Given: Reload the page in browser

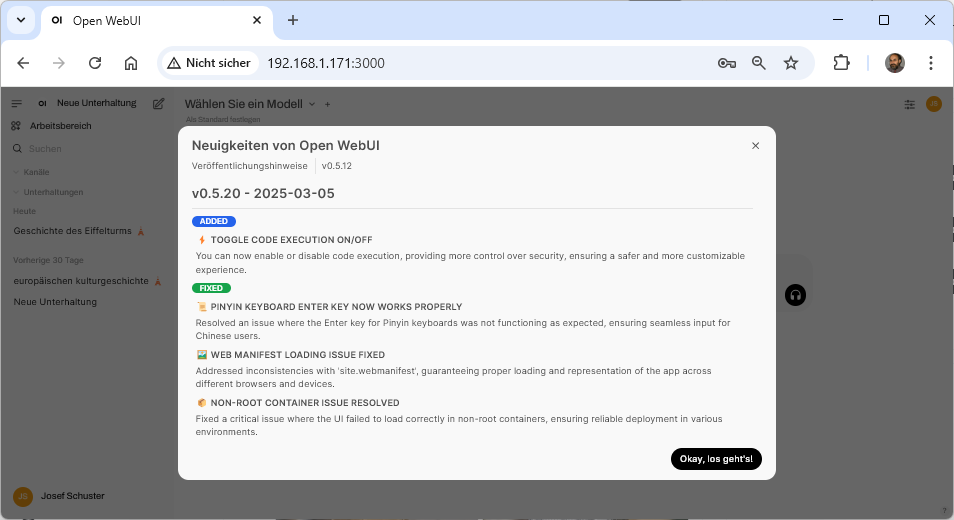Looking at the screenshot, I should point(95,63).
